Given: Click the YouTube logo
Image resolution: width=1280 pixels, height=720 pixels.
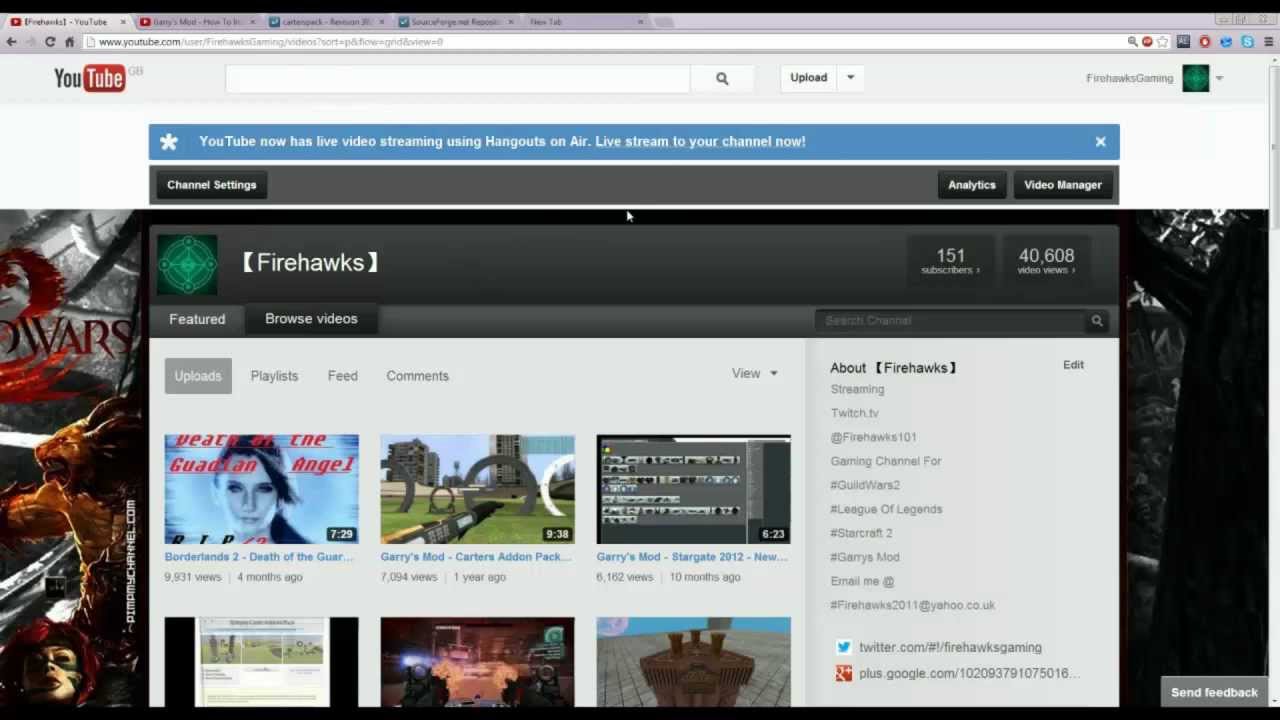Looking at the screenshot, I should [90, 78].
